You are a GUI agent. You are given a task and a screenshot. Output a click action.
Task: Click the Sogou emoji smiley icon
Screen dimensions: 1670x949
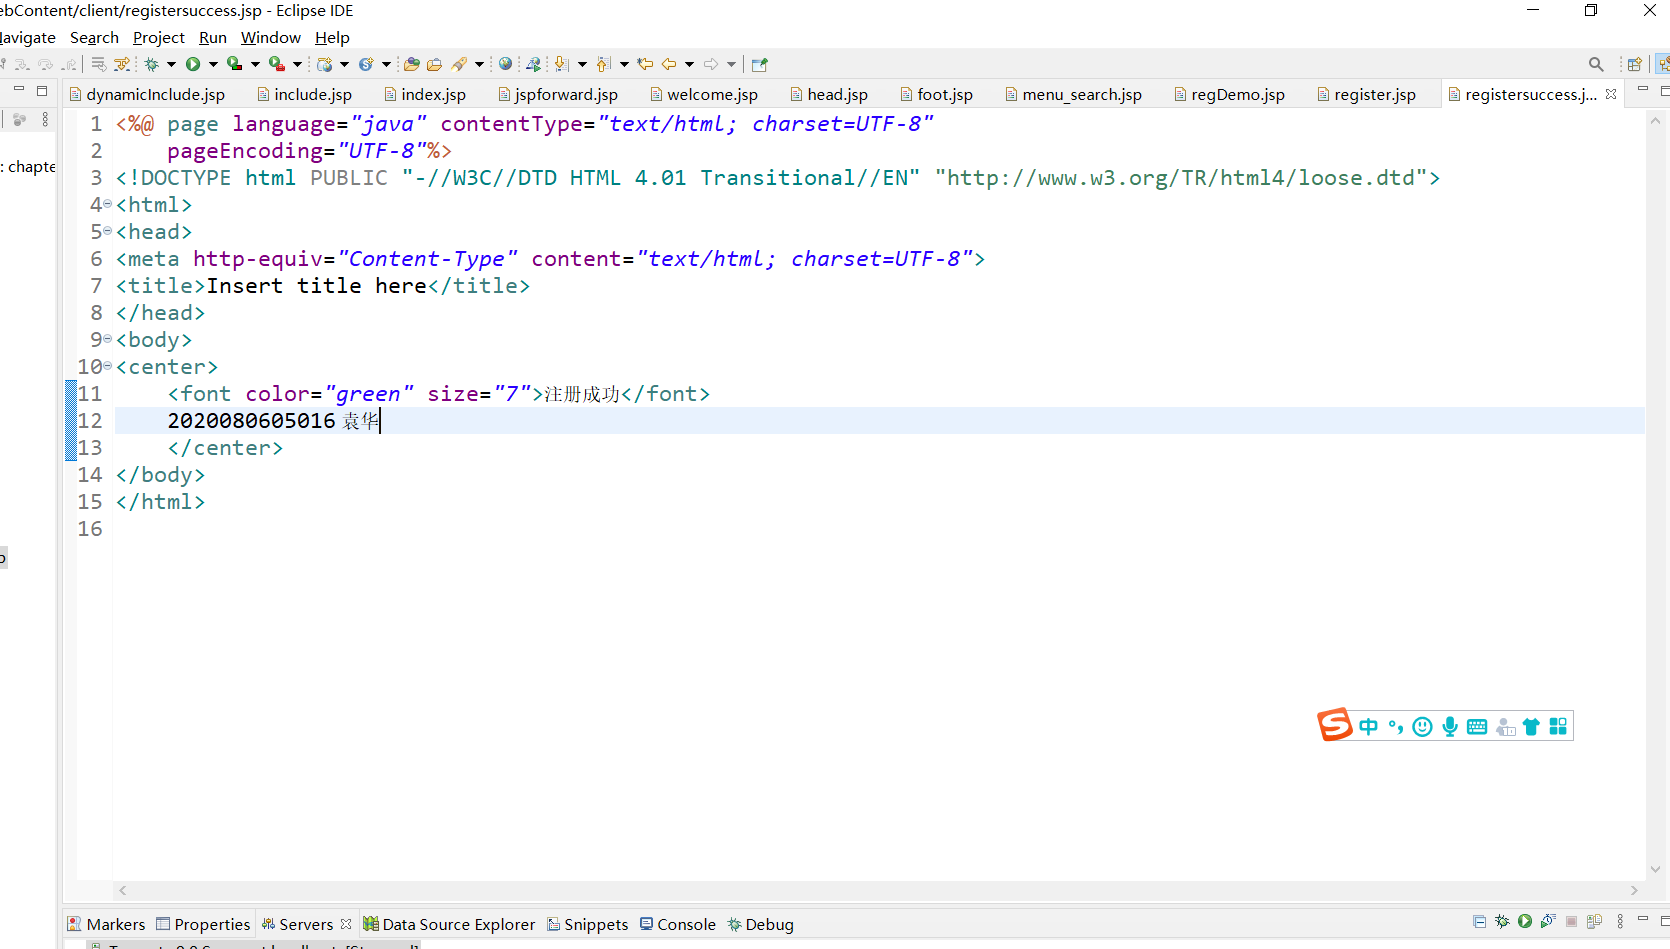[x=1422, y=727]
